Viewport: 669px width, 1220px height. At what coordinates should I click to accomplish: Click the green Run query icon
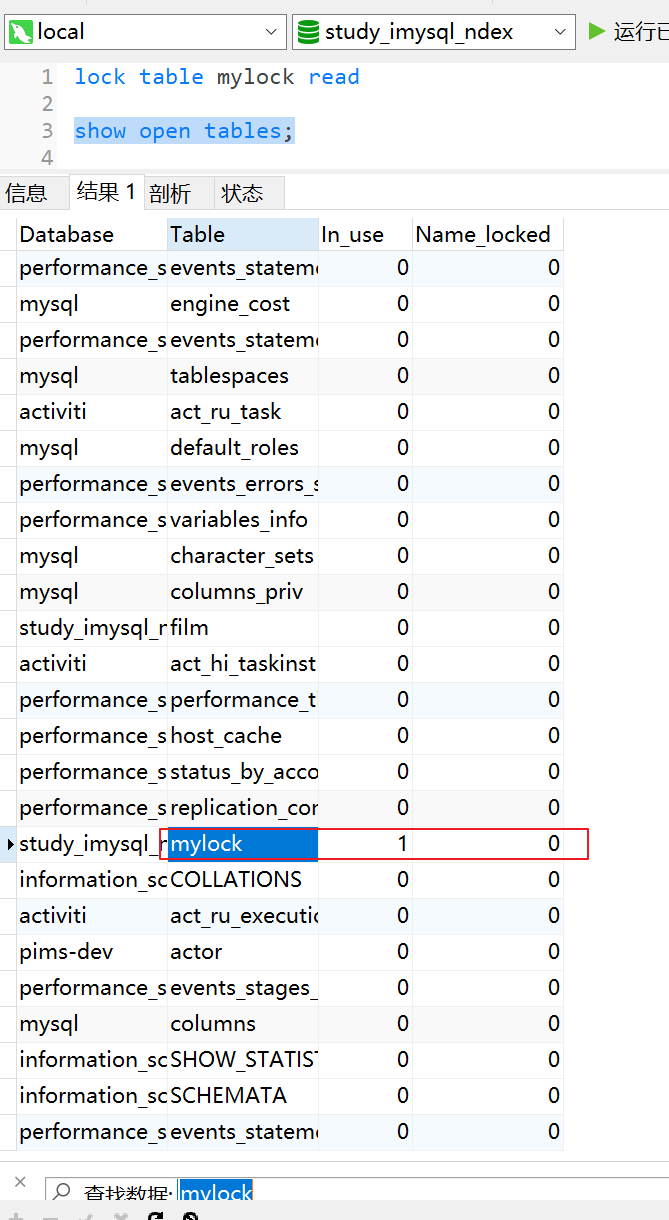[596, 31]
